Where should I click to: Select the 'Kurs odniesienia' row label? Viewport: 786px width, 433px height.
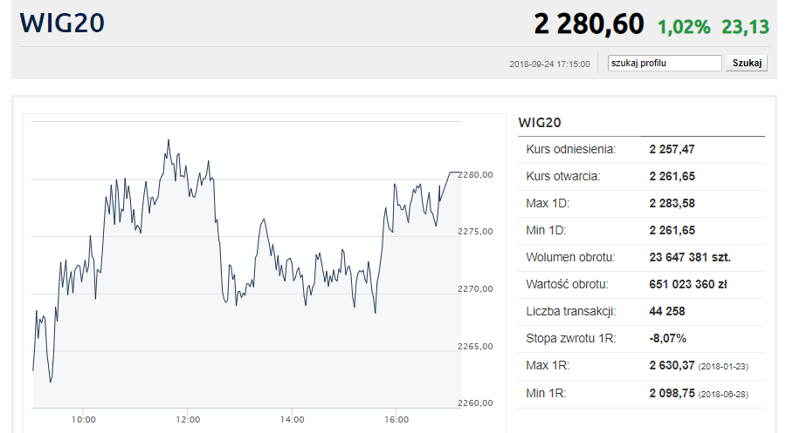pyautogui.click(x=570, y=149)
